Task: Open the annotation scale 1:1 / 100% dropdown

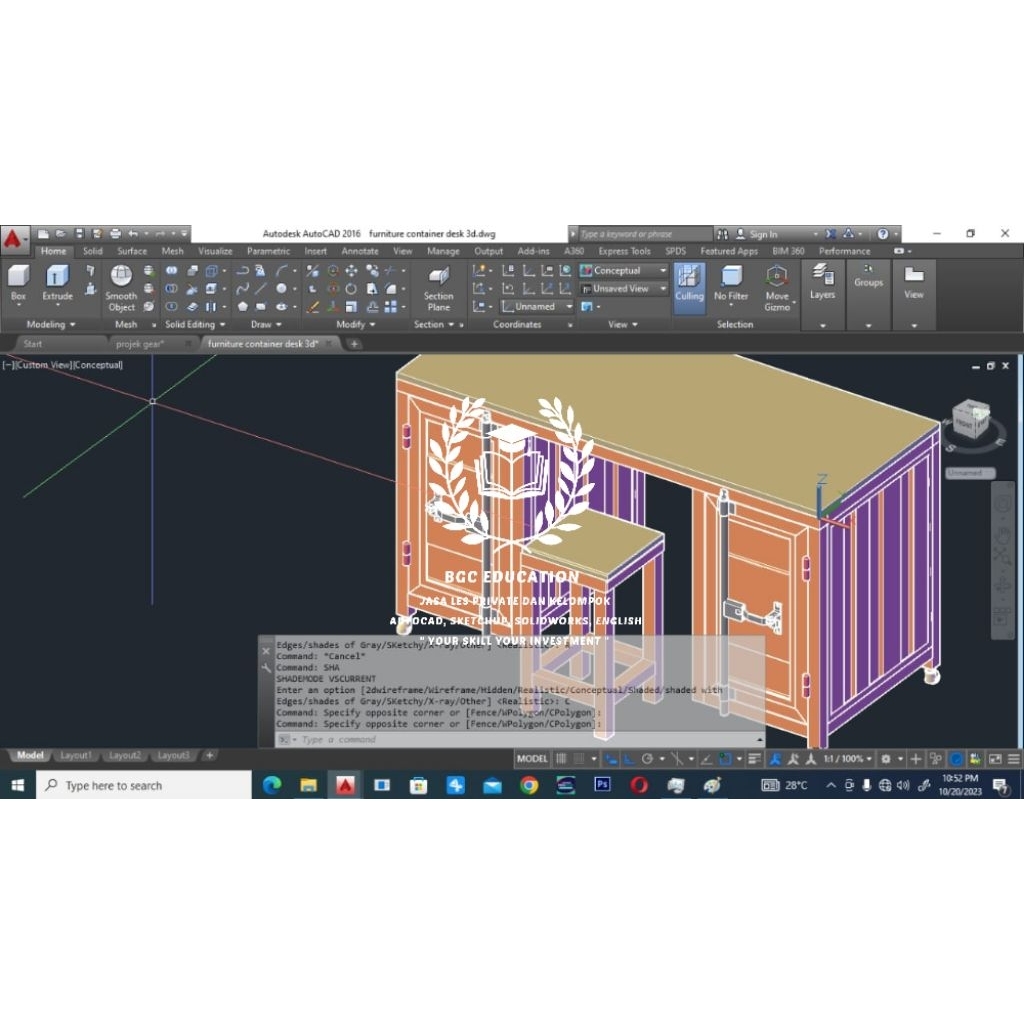Action: click(847, 759)
